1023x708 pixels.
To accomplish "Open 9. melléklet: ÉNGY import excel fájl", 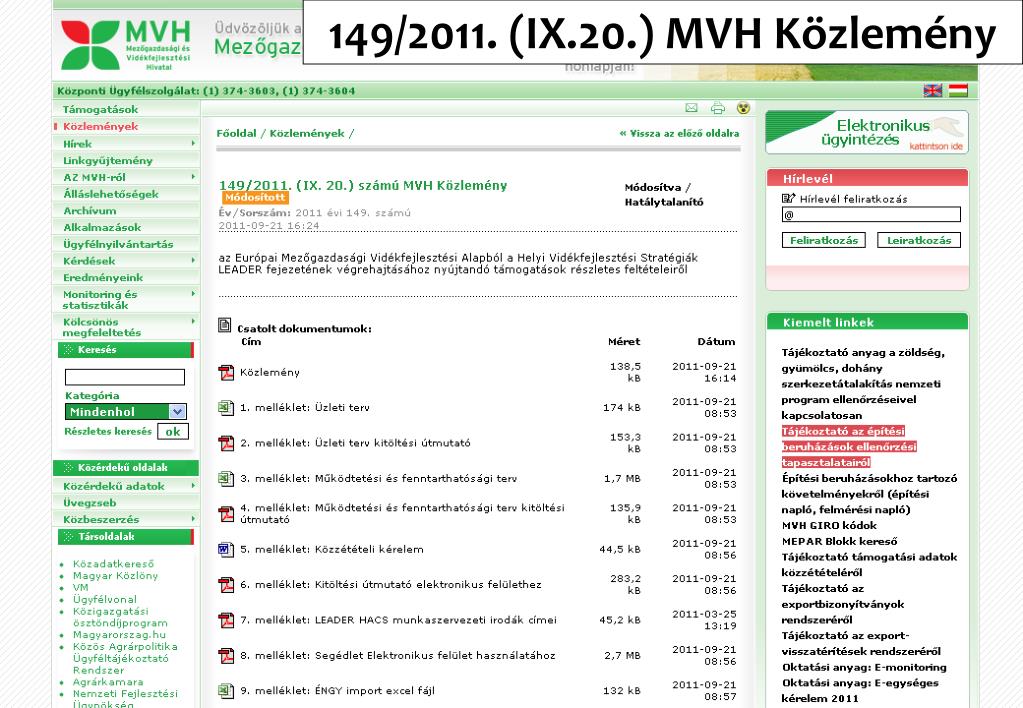I will [337, 690].
